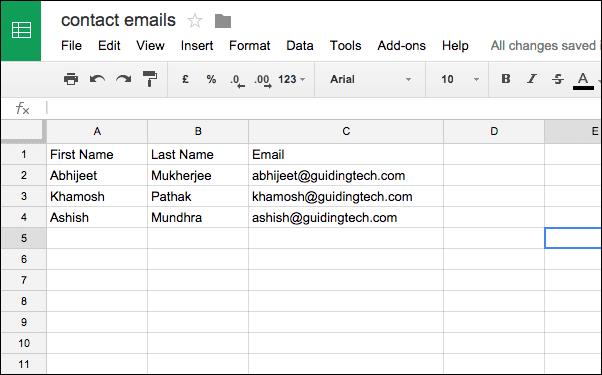Open the 123 number formats dropdown
The image size is (602, 375).
pyautogui.click(x=291, y=79)
